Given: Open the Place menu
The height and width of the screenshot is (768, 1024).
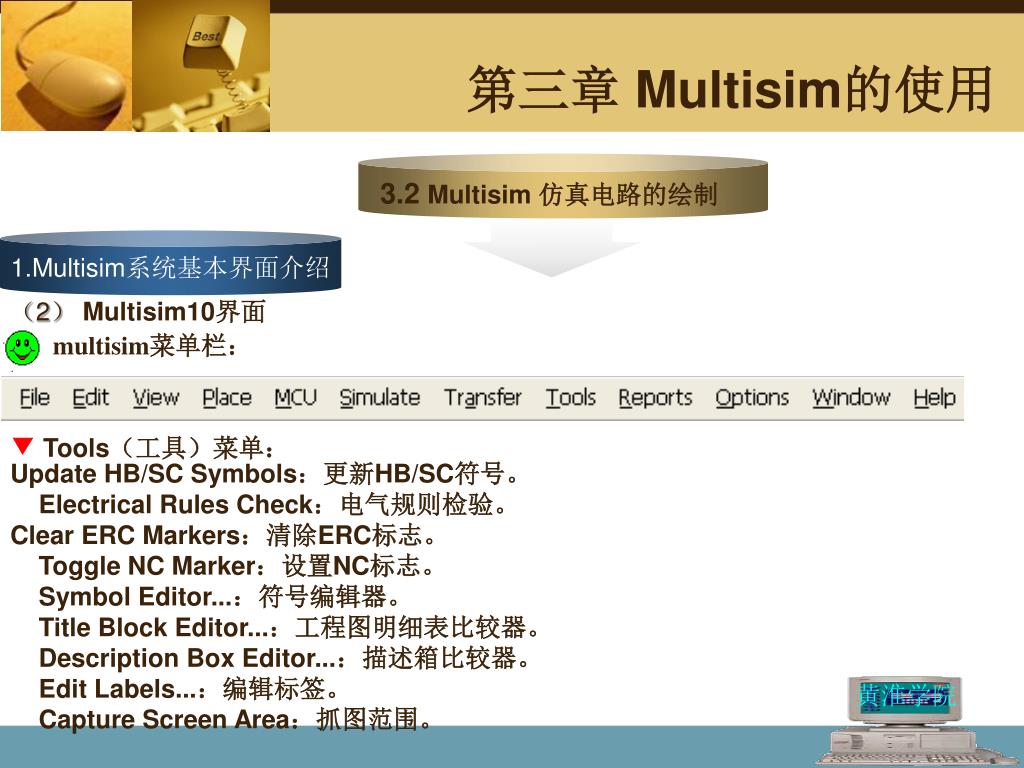Looking at the screenshot, I should [x=227, y=397].
